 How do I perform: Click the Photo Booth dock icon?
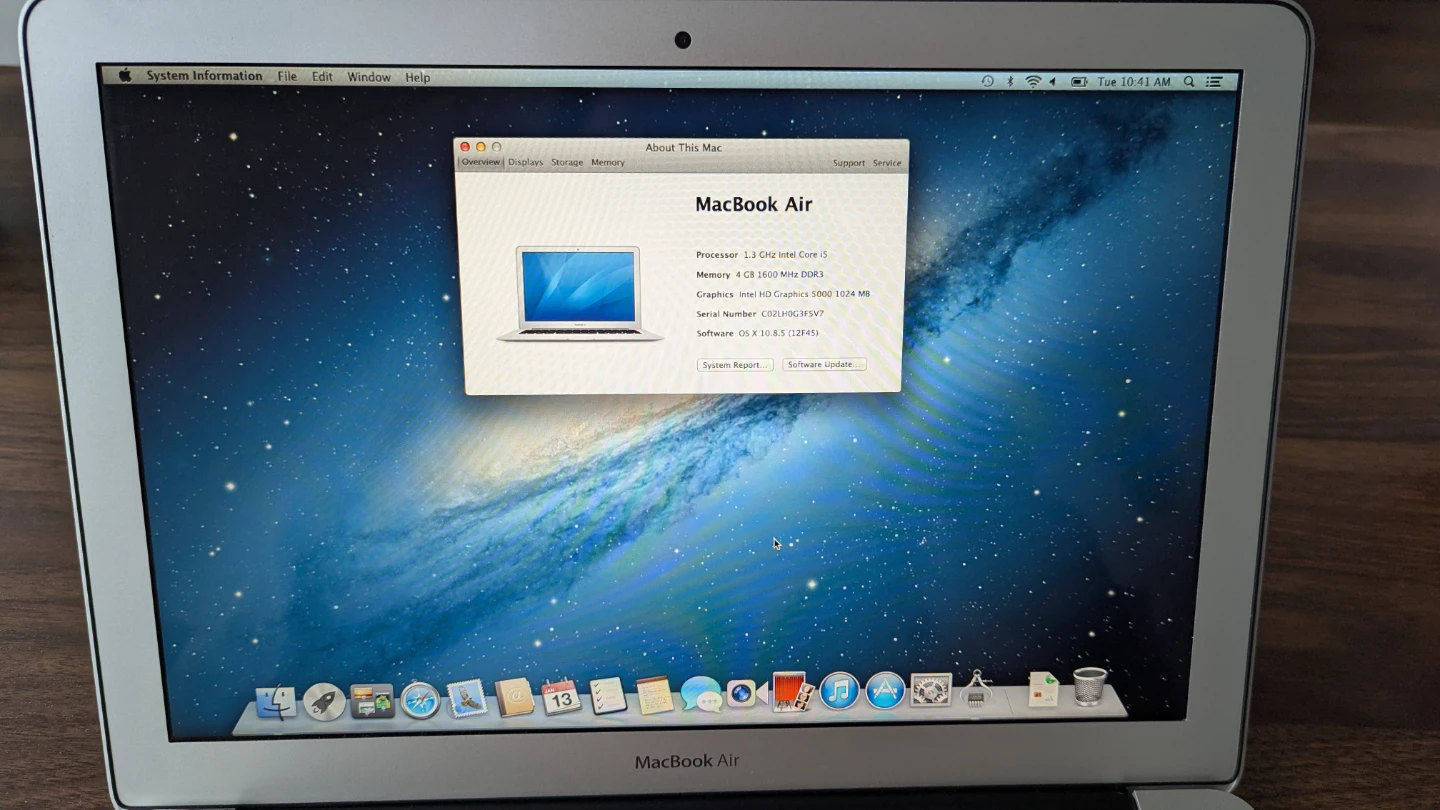click(790, 691)
